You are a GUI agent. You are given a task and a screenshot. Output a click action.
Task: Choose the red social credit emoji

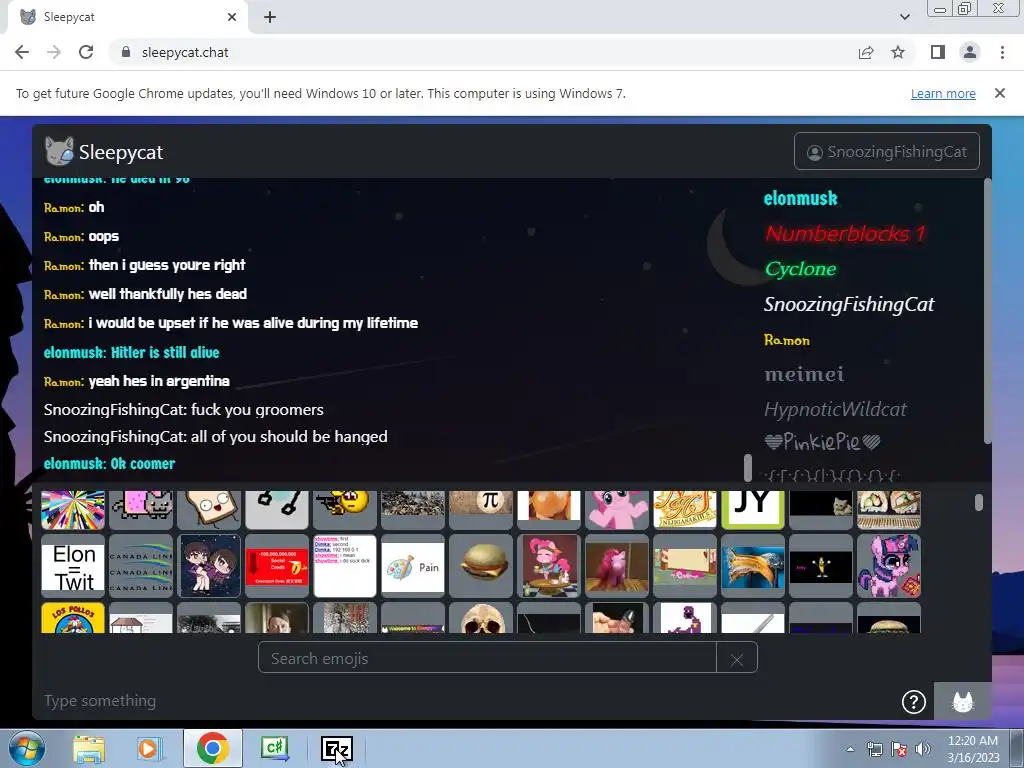(277, 566)
